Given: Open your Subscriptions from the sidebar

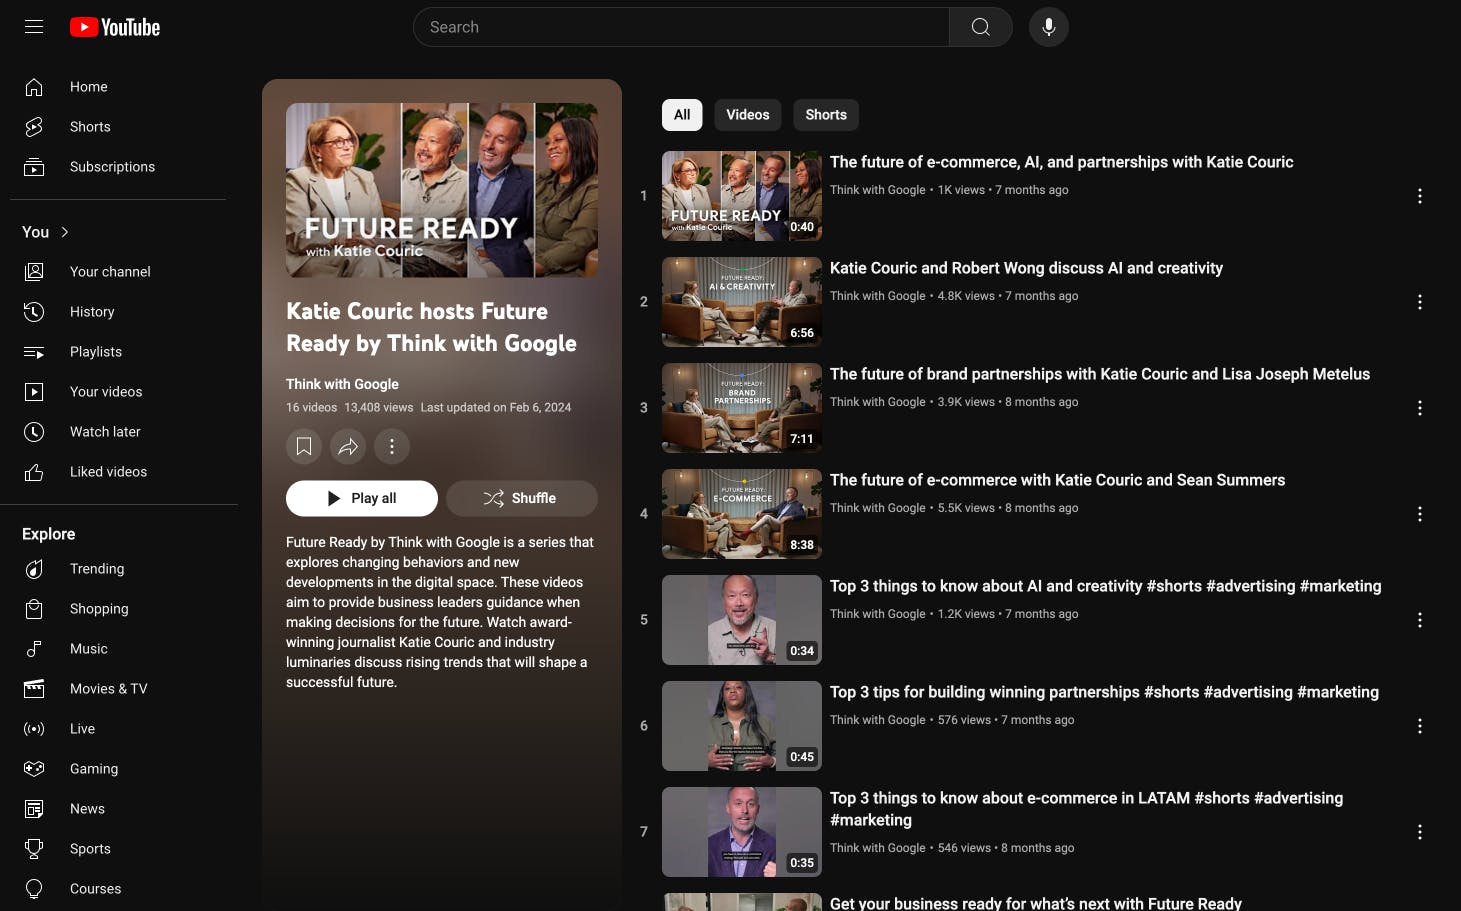Looking at the screenshot, I should coord(112,167).
